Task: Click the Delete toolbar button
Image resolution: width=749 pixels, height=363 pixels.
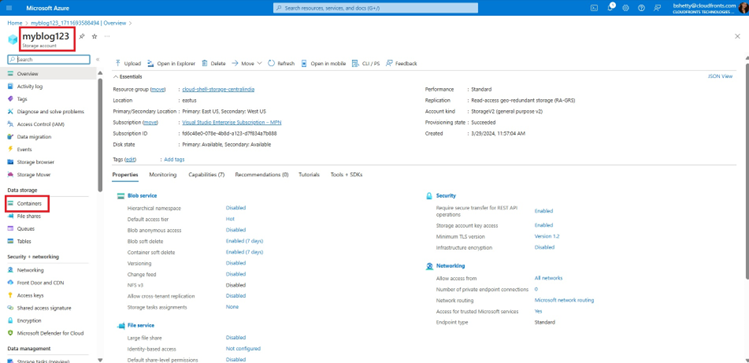Action: point(213,63)
